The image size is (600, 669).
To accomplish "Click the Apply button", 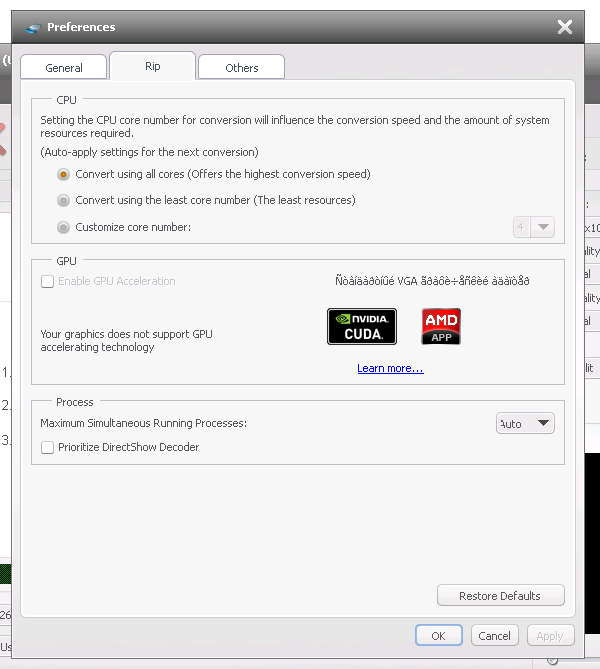I will (550, 636).
